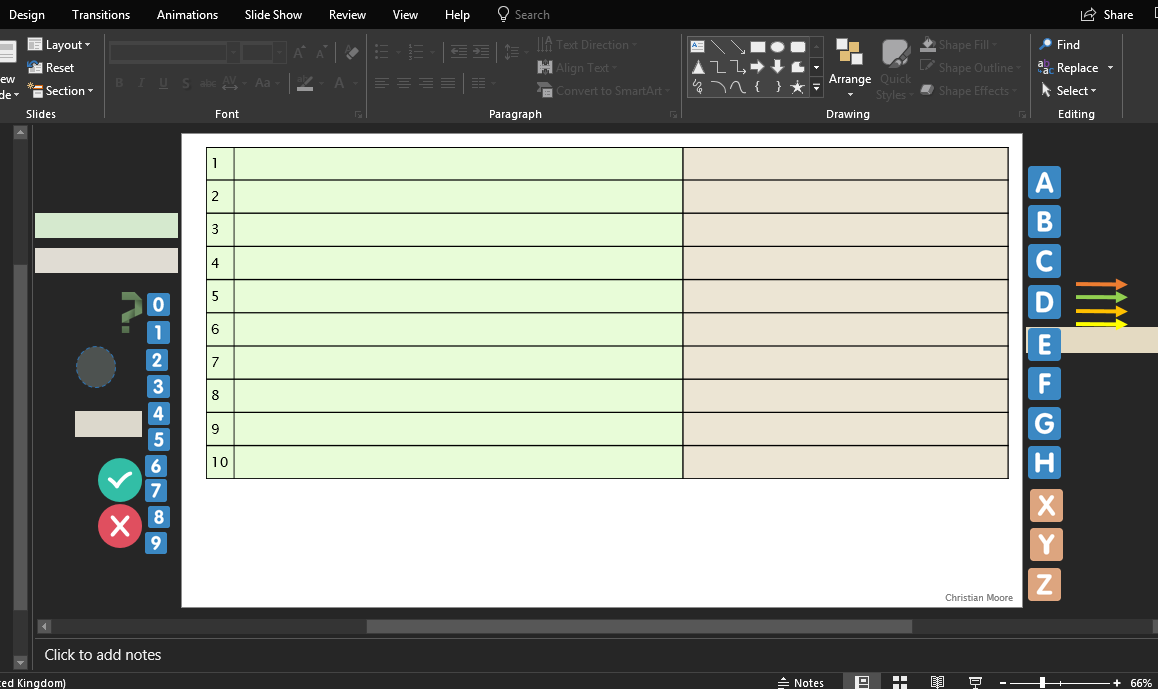The image size is (1158, 689).
Task: Start Slide Show from status bar
Action: [x=975, y=682]
